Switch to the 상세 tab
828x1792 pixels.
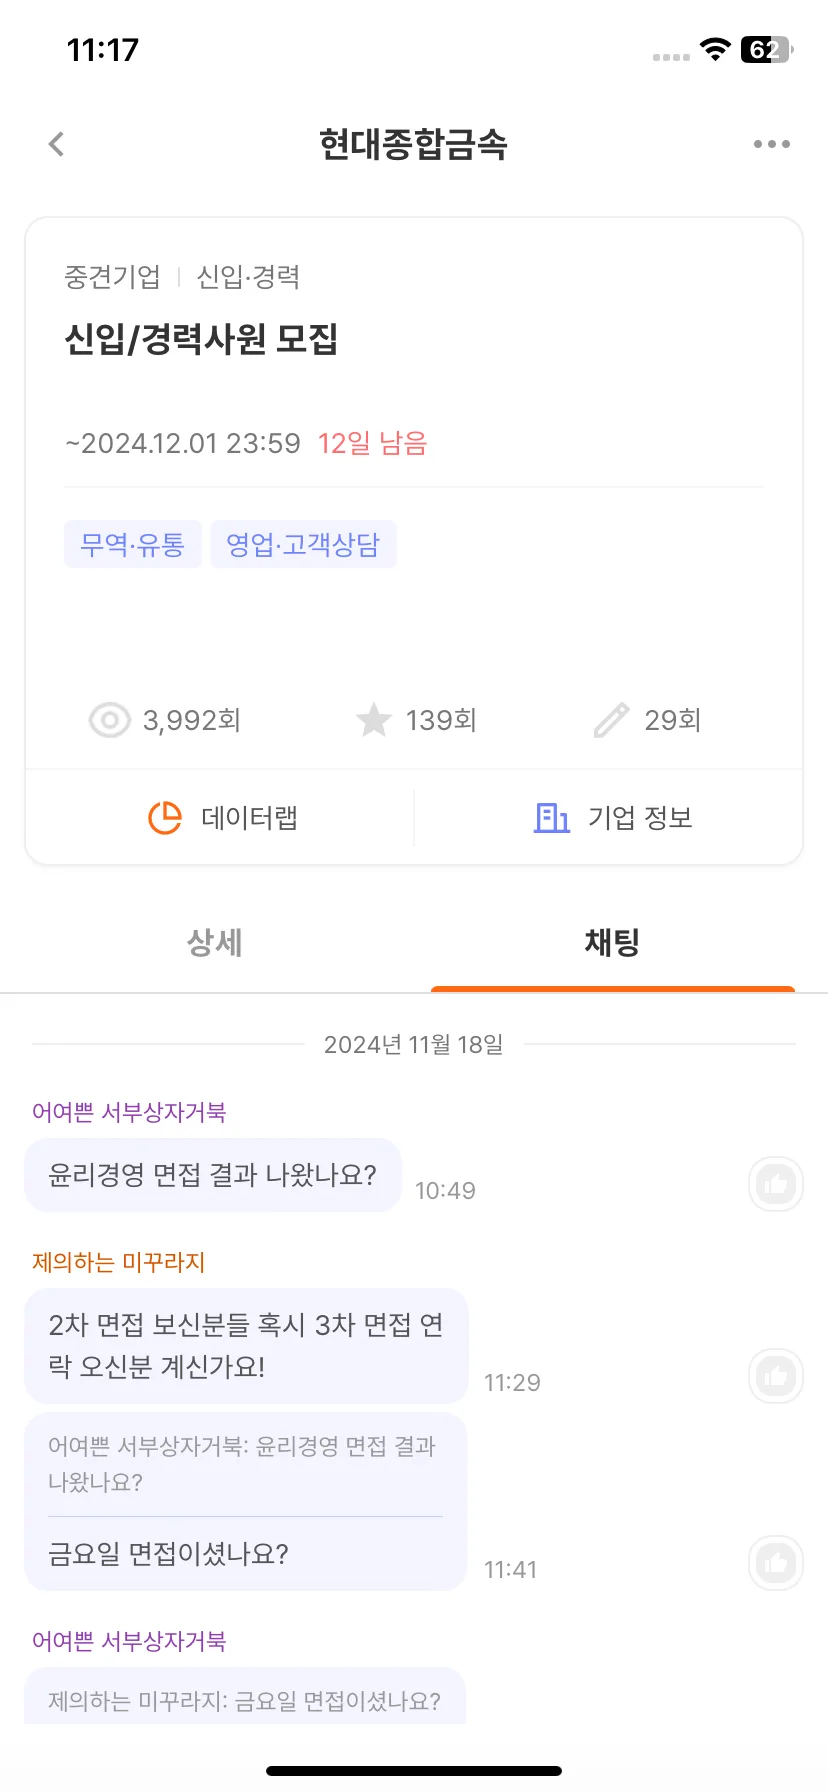pos(215,942)
